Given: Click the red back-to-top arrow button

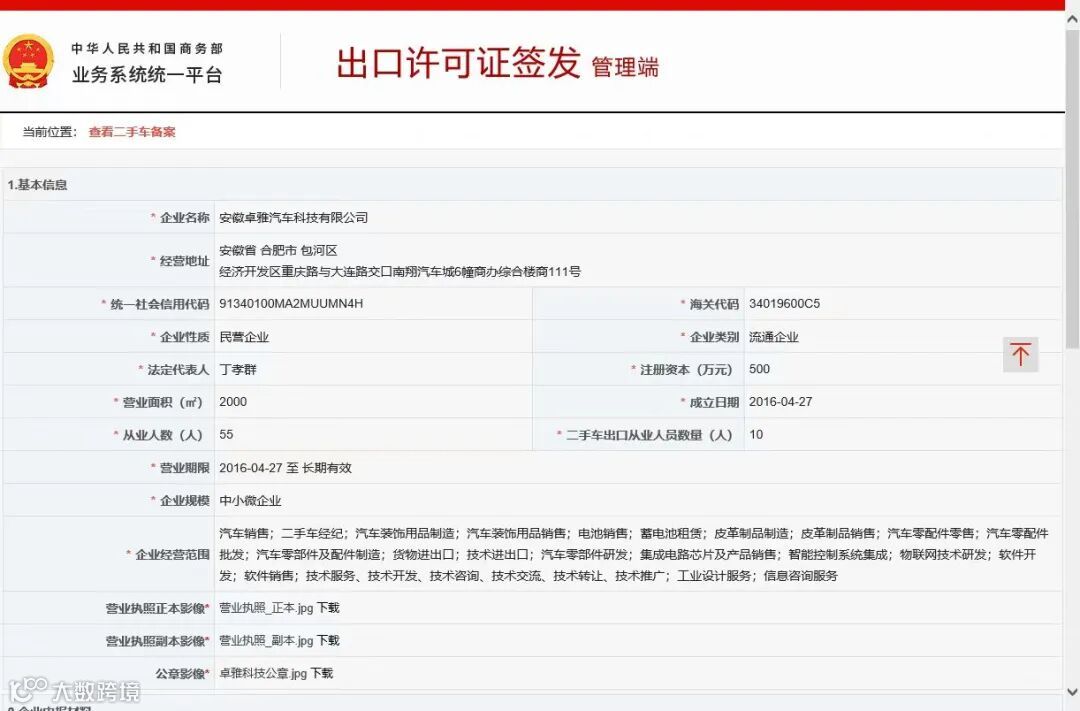Looking at the screenshot, I should (1020, 354).
